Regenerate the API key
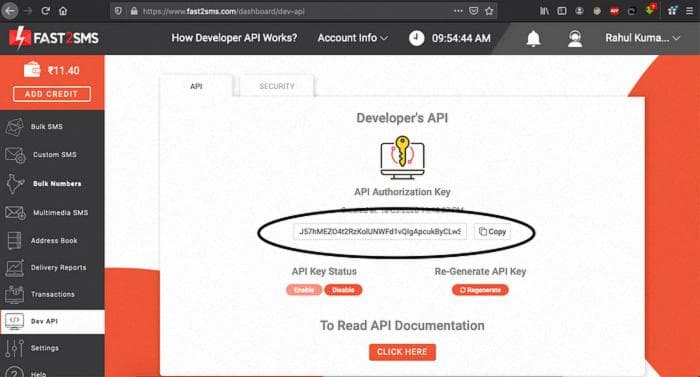Image resolution: width=700 pixels, height=377 pixels. (x=480, y=290)
